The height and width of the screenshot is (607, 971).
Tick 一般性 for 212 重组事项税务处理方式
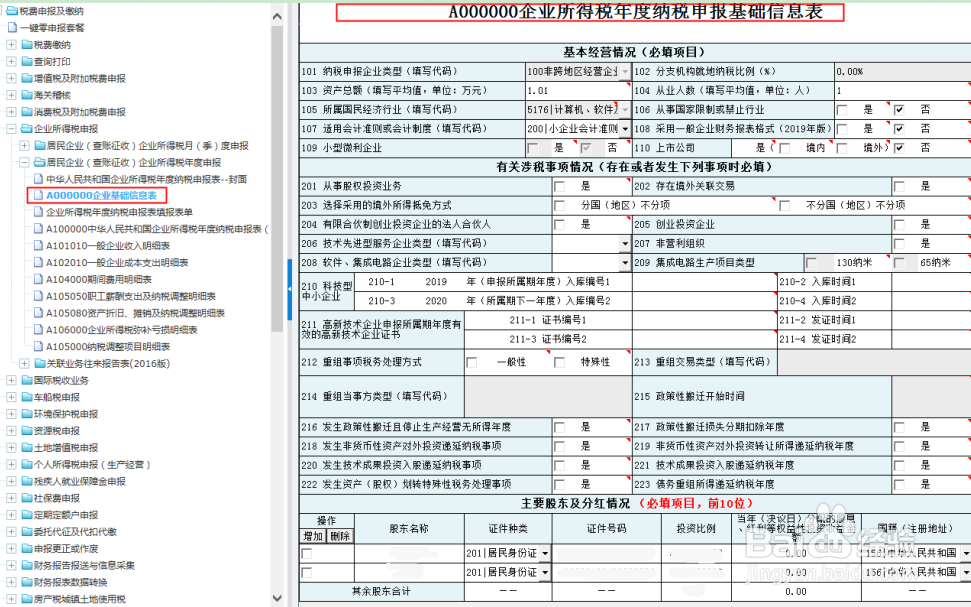pyautogui.click(x=472, y=362)
